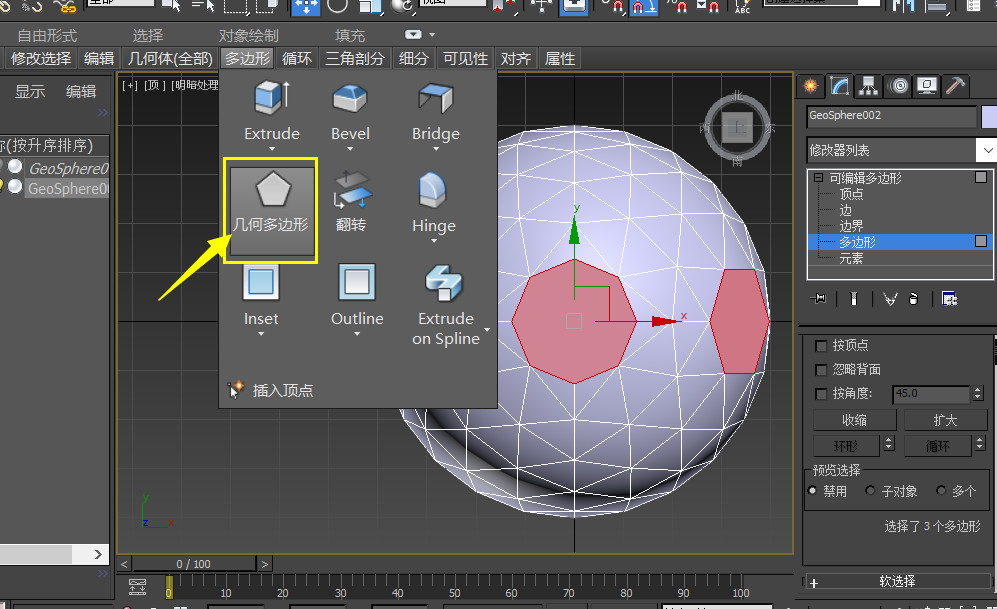The image size is (997, 609).
Task: Click the Bridge tool icon
Action: point(435,100)
